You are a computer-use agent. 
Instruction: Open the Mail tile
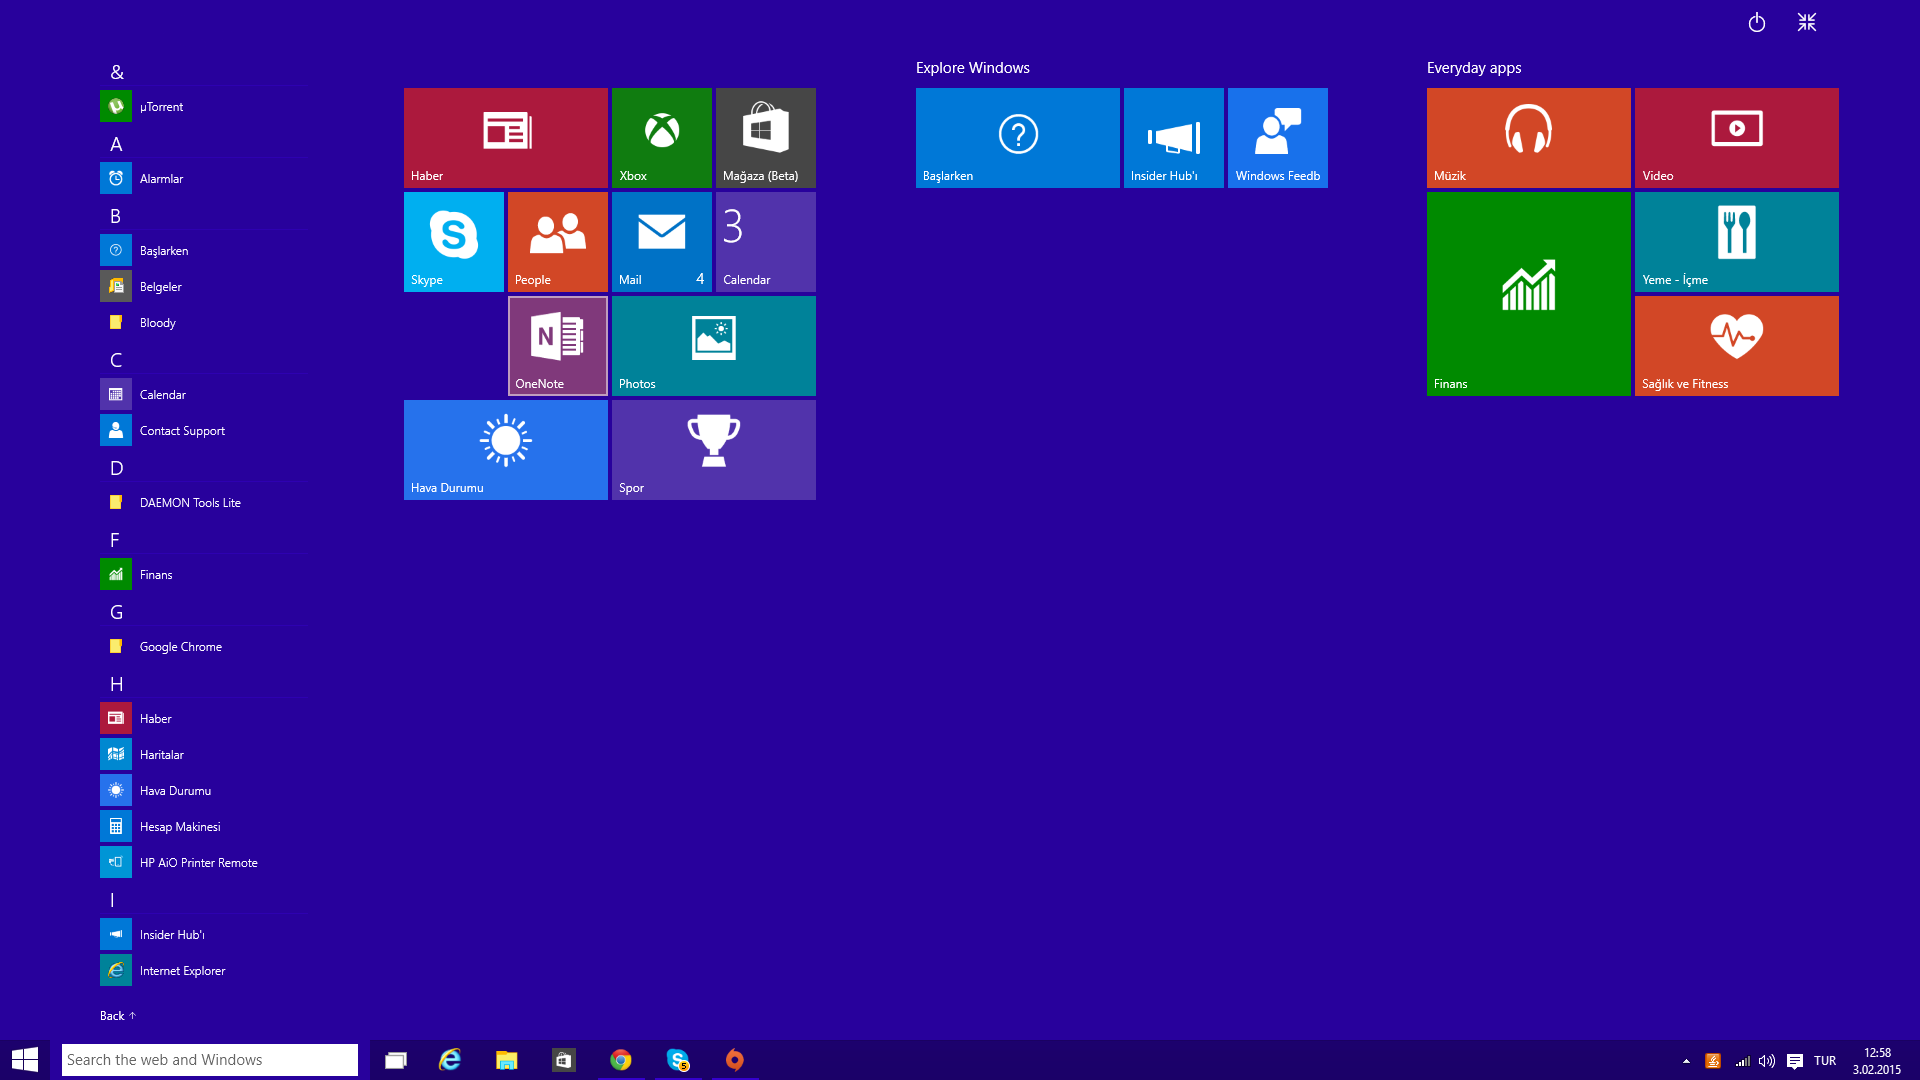click(x=662, y=242)
